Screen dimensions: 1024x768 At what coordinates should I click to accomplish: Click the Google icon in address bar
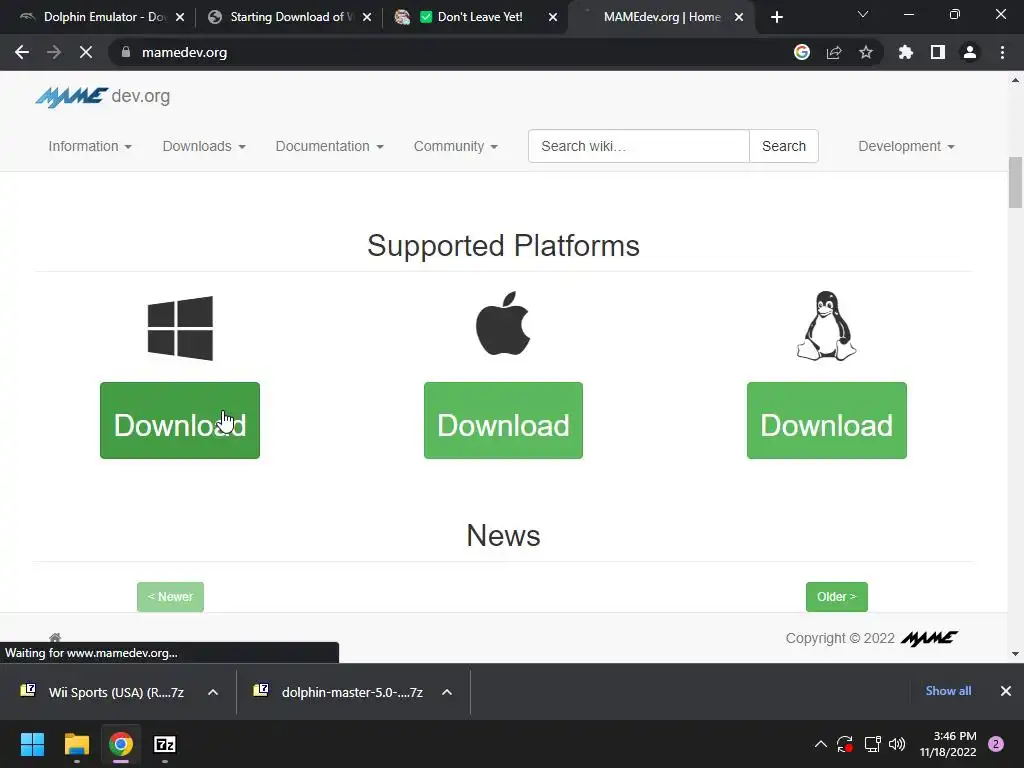point(802,52)
